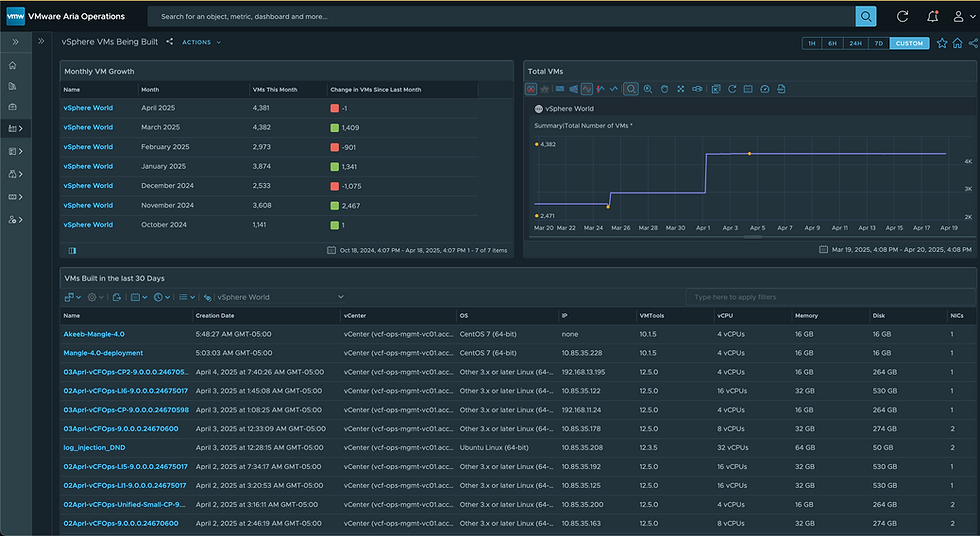Refresh the page using the top circular arrow icon
The image size is (980, 536).
point(902,16)
